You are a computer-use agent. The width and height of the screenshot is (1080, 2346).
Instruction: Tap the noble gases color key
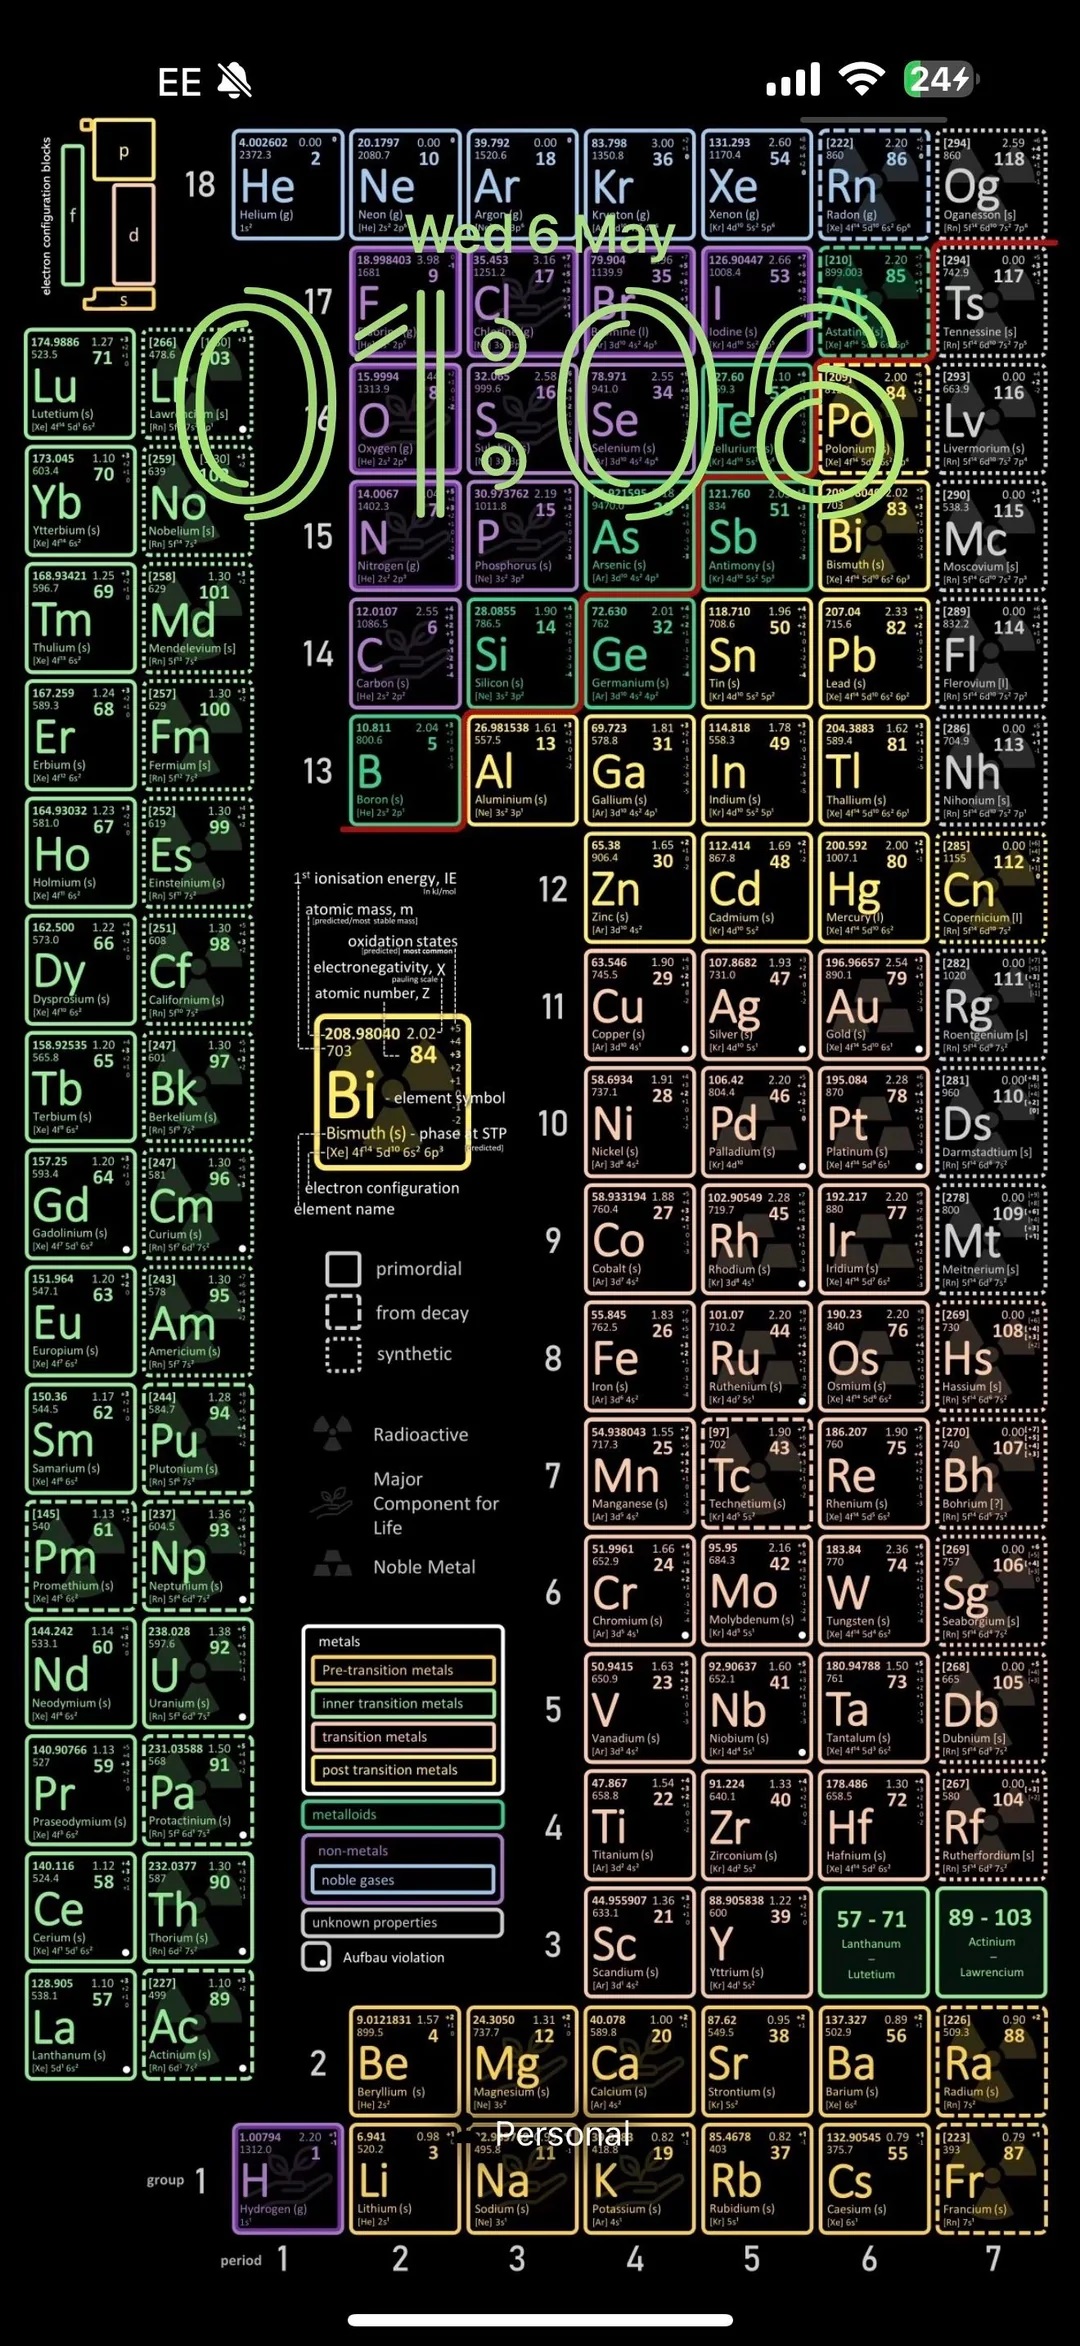(x=404, y=1880)
